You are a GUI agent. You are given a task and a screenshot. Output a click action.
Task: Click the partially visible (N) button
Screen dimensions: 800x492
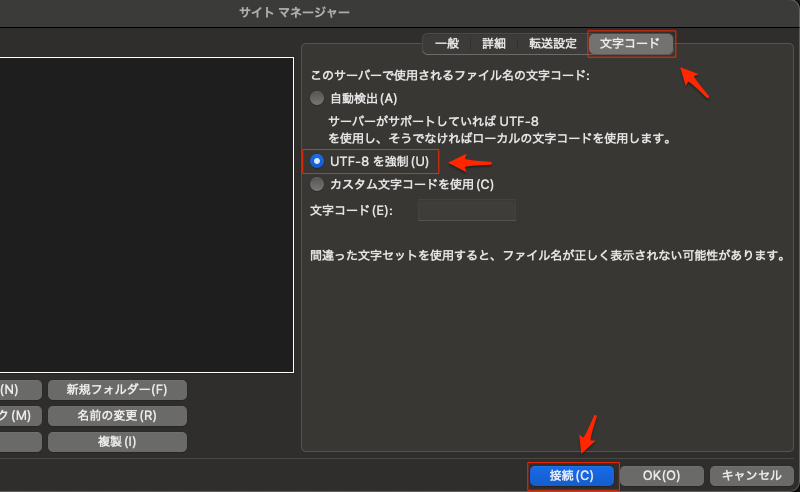tap(20, 389)
